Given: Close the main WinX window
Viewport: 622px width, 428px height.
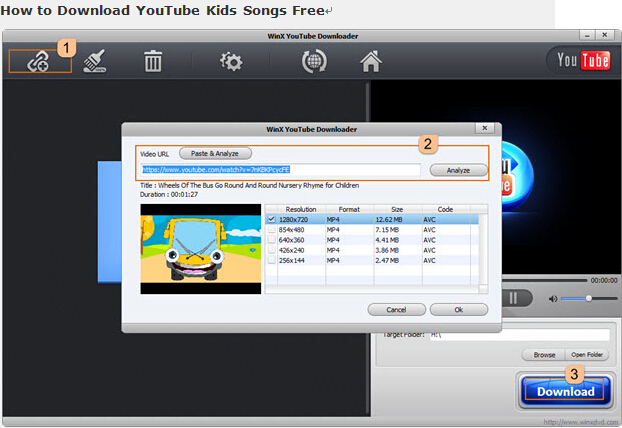Looking at the screenshot, I should point(605,35).
